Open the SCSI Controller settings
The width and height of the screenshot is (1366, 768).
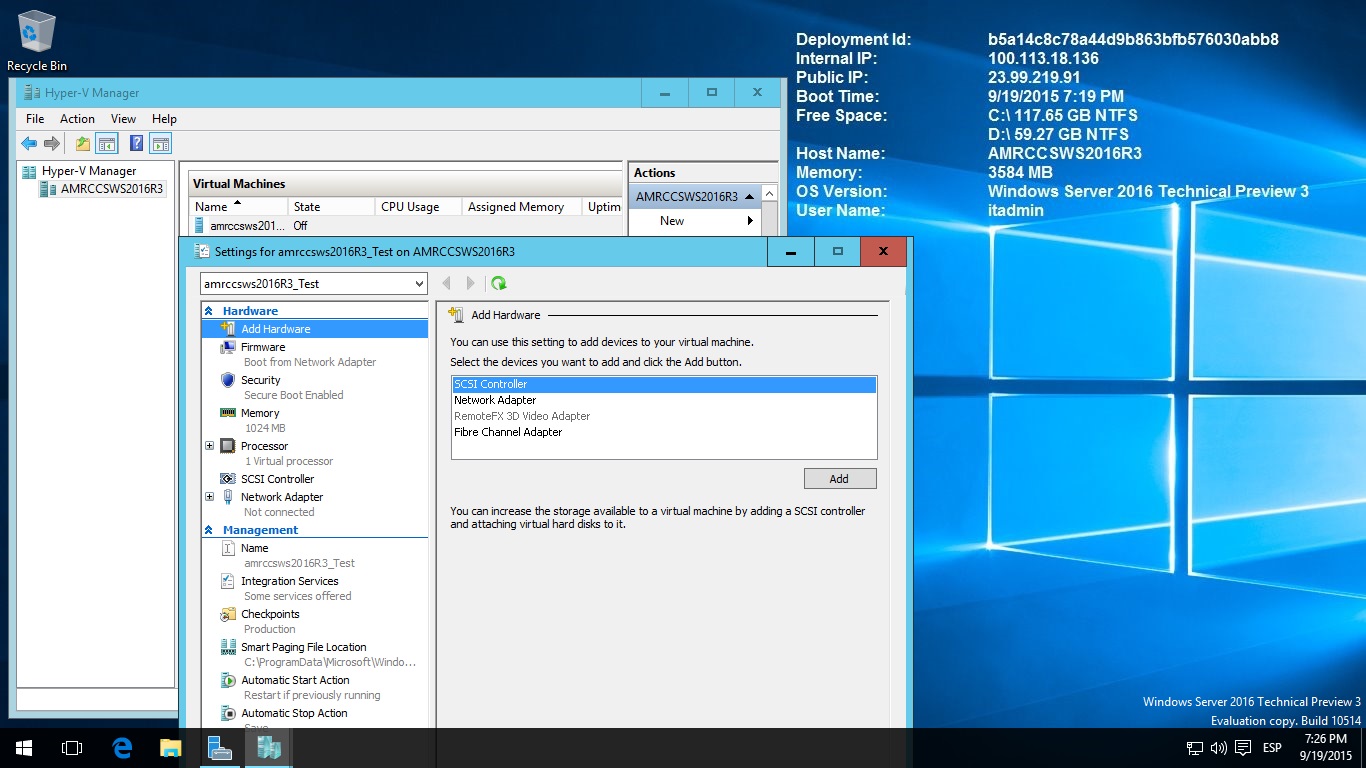pyautogui.click(x=277, y=479)
